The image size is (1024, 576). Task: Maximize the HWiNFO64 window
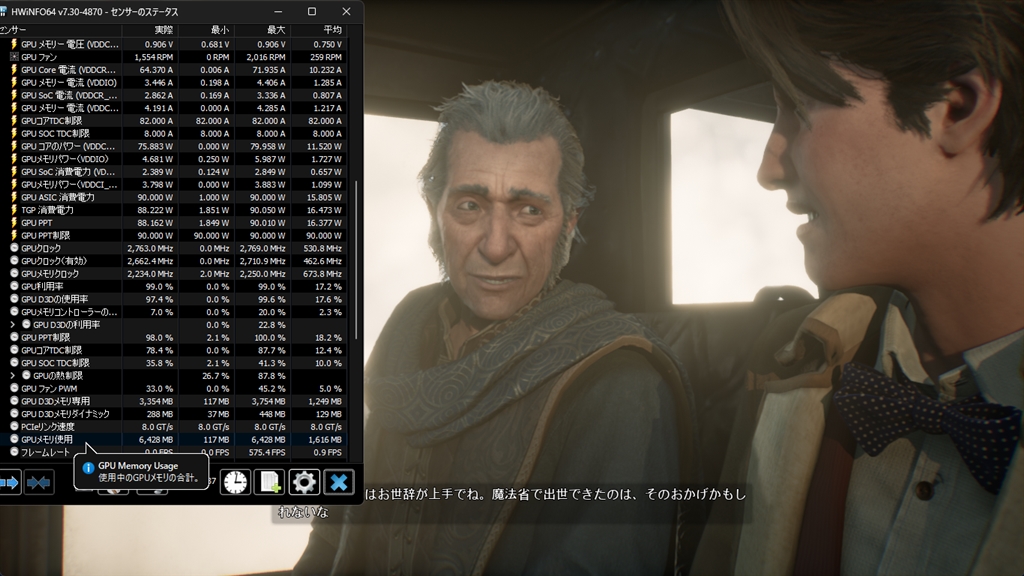click(x=312, y=12)
